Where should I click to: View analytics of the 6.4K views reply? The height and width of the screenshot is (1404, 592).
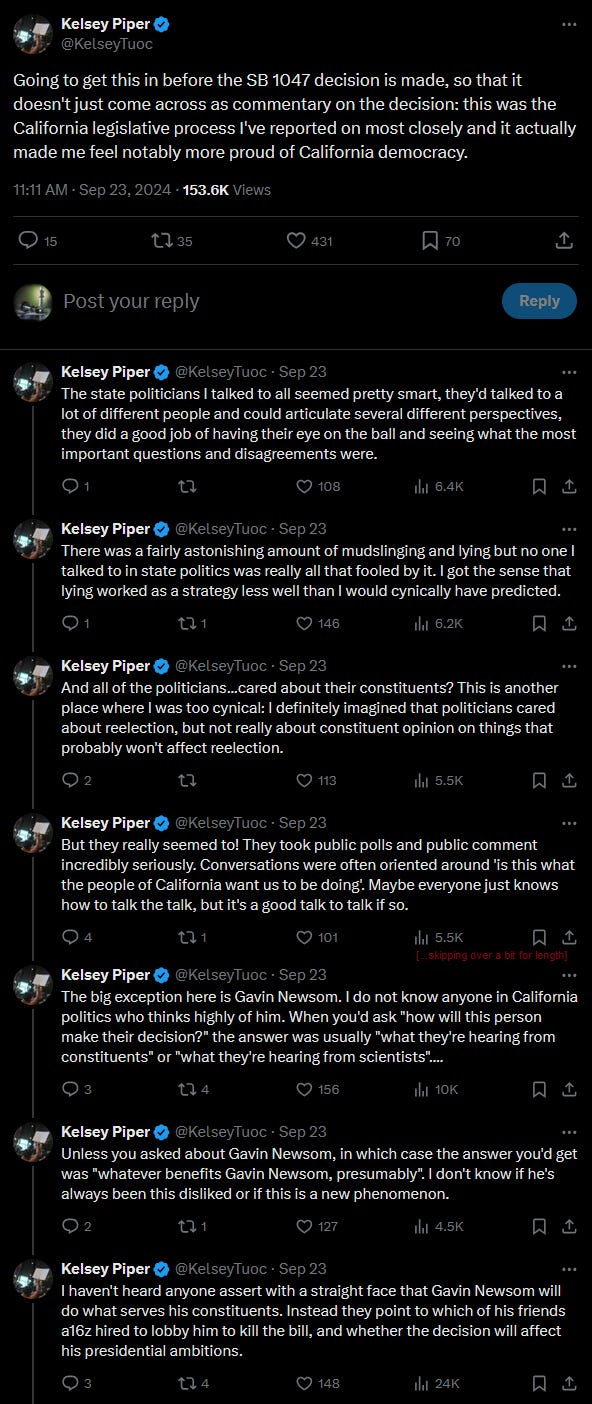[x=421, y=486]
